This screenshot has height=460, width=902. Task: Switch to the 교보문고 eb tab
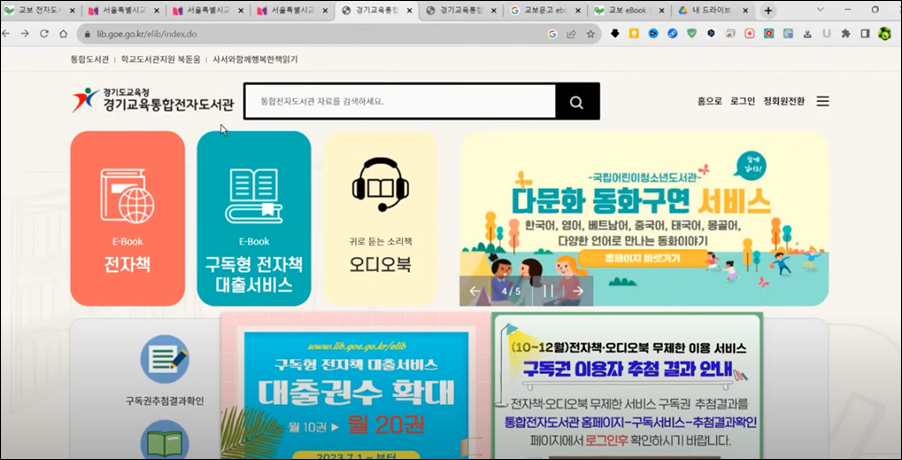pos(547,10)
